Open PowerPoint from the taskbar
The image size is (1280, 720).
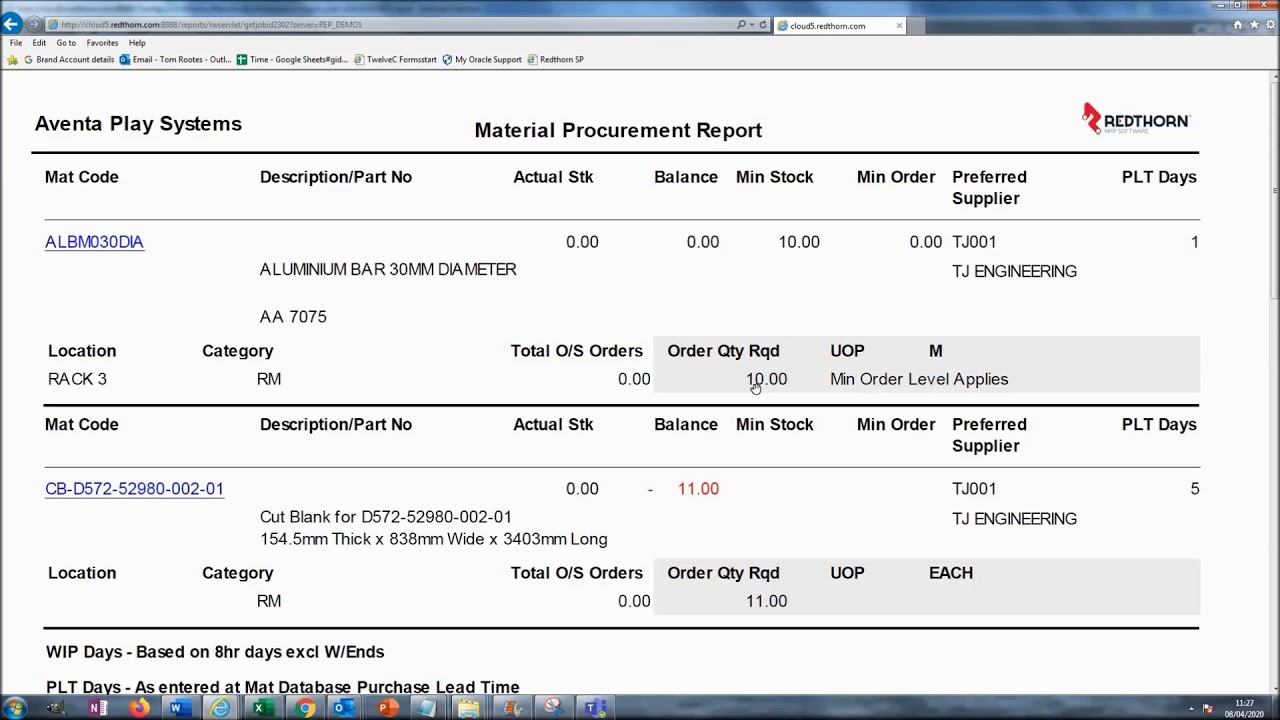pos(387,708)
